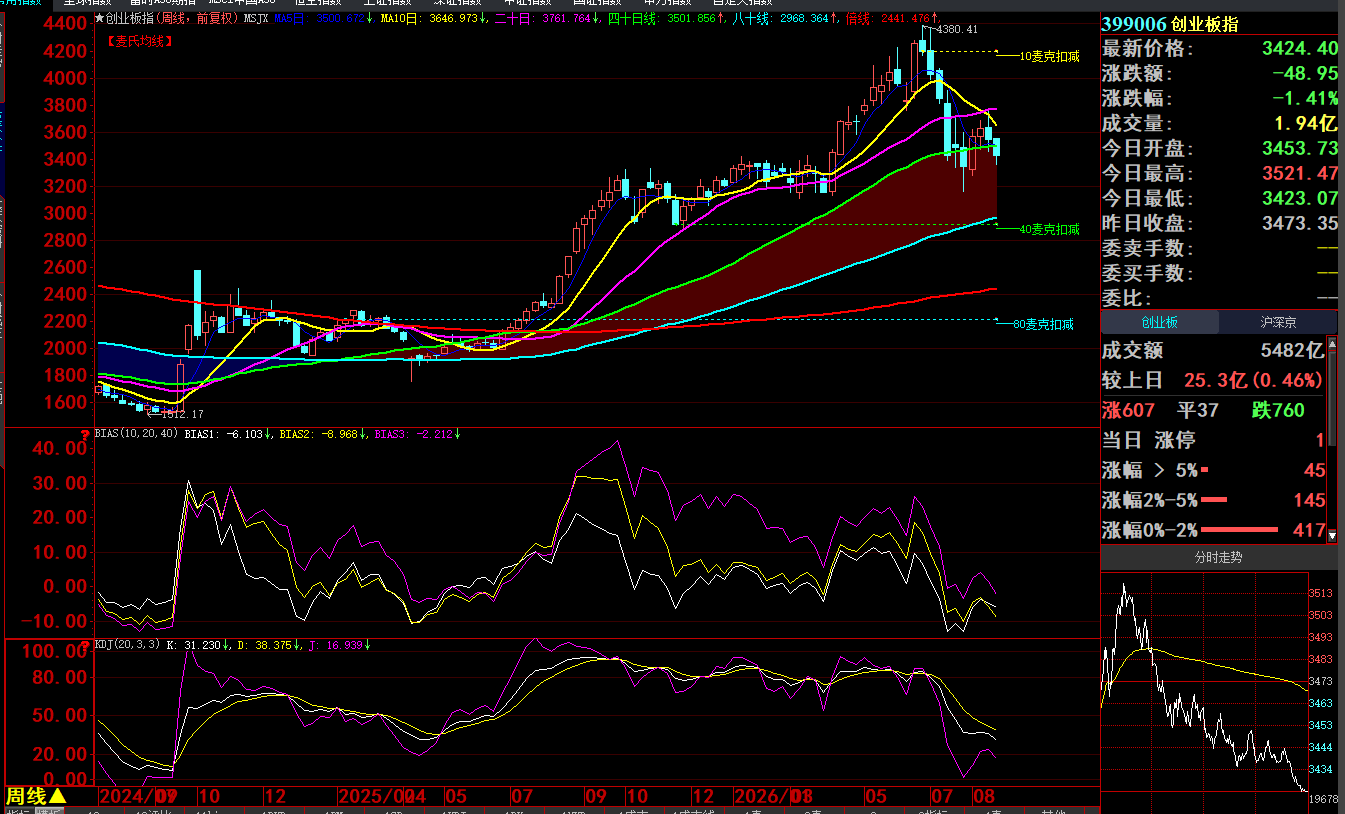Image resolution: width=1345 pixels, height=814 pixels.
Task: Select the 倍线 2441.476 label
Action: [892, 18]
